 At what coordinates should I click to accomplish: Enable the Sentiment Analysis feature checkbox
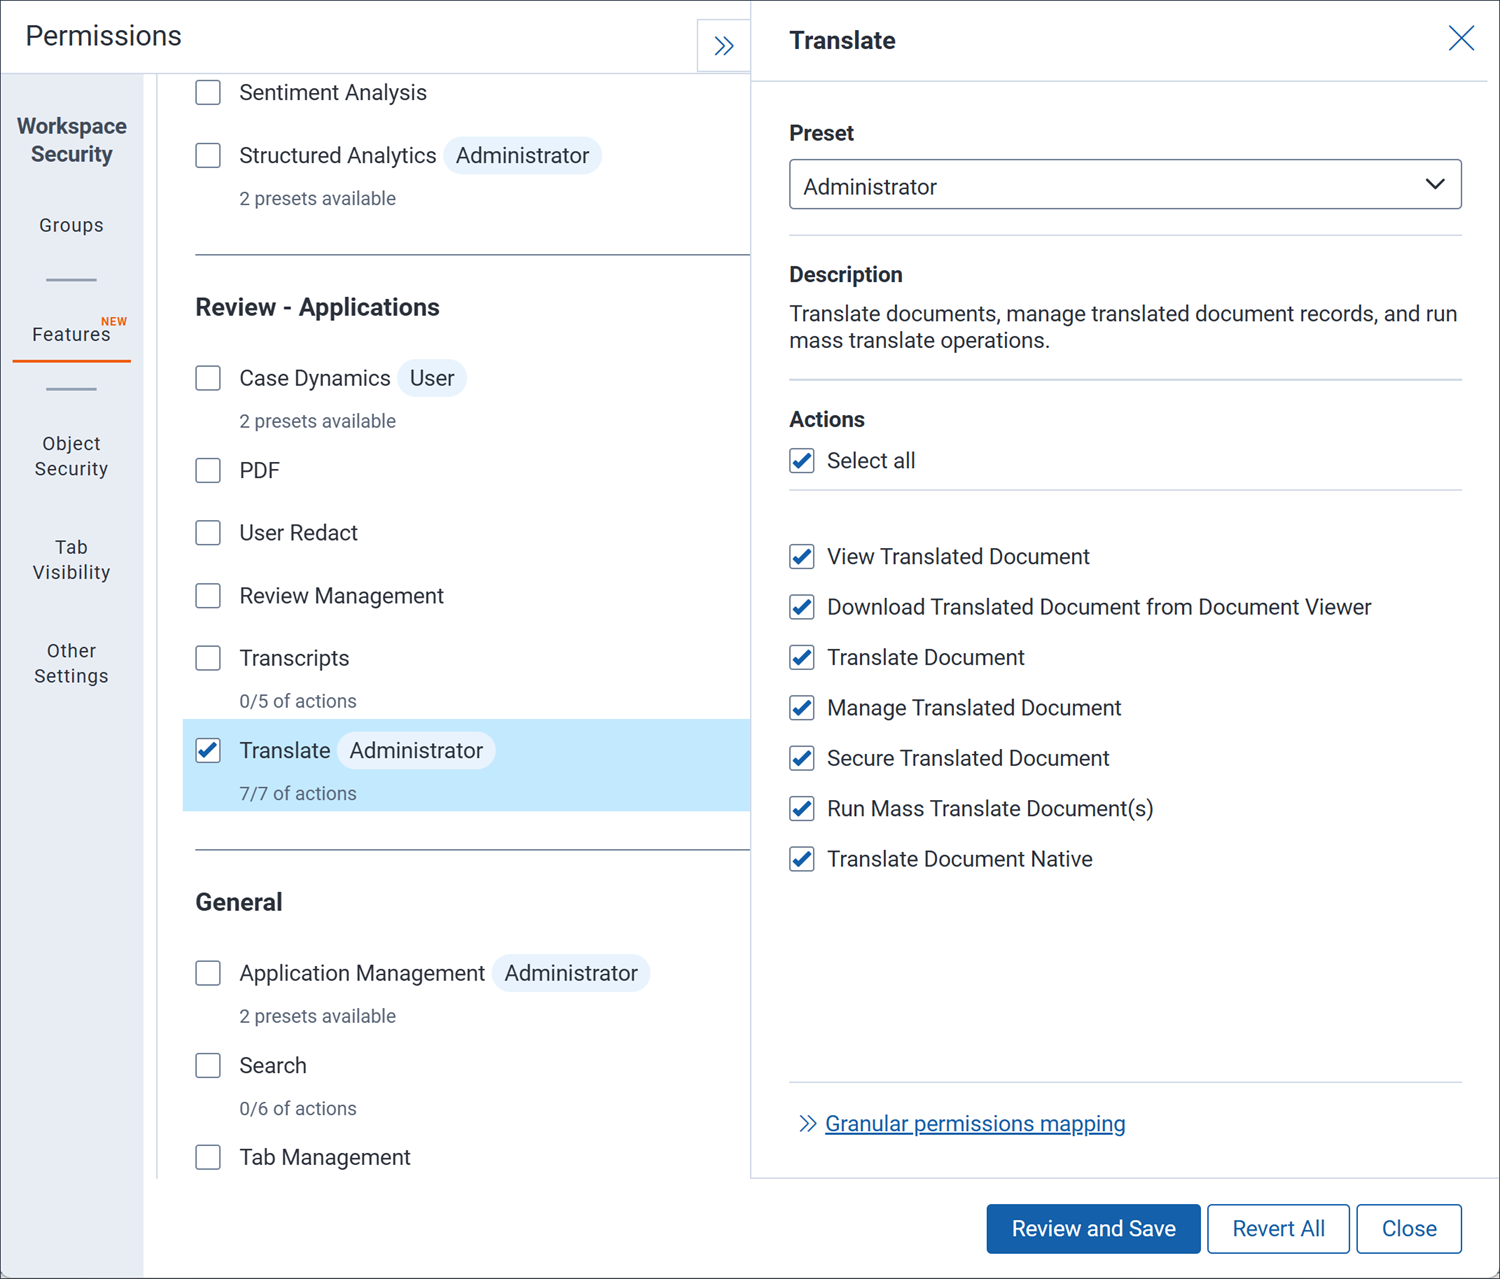208,93
